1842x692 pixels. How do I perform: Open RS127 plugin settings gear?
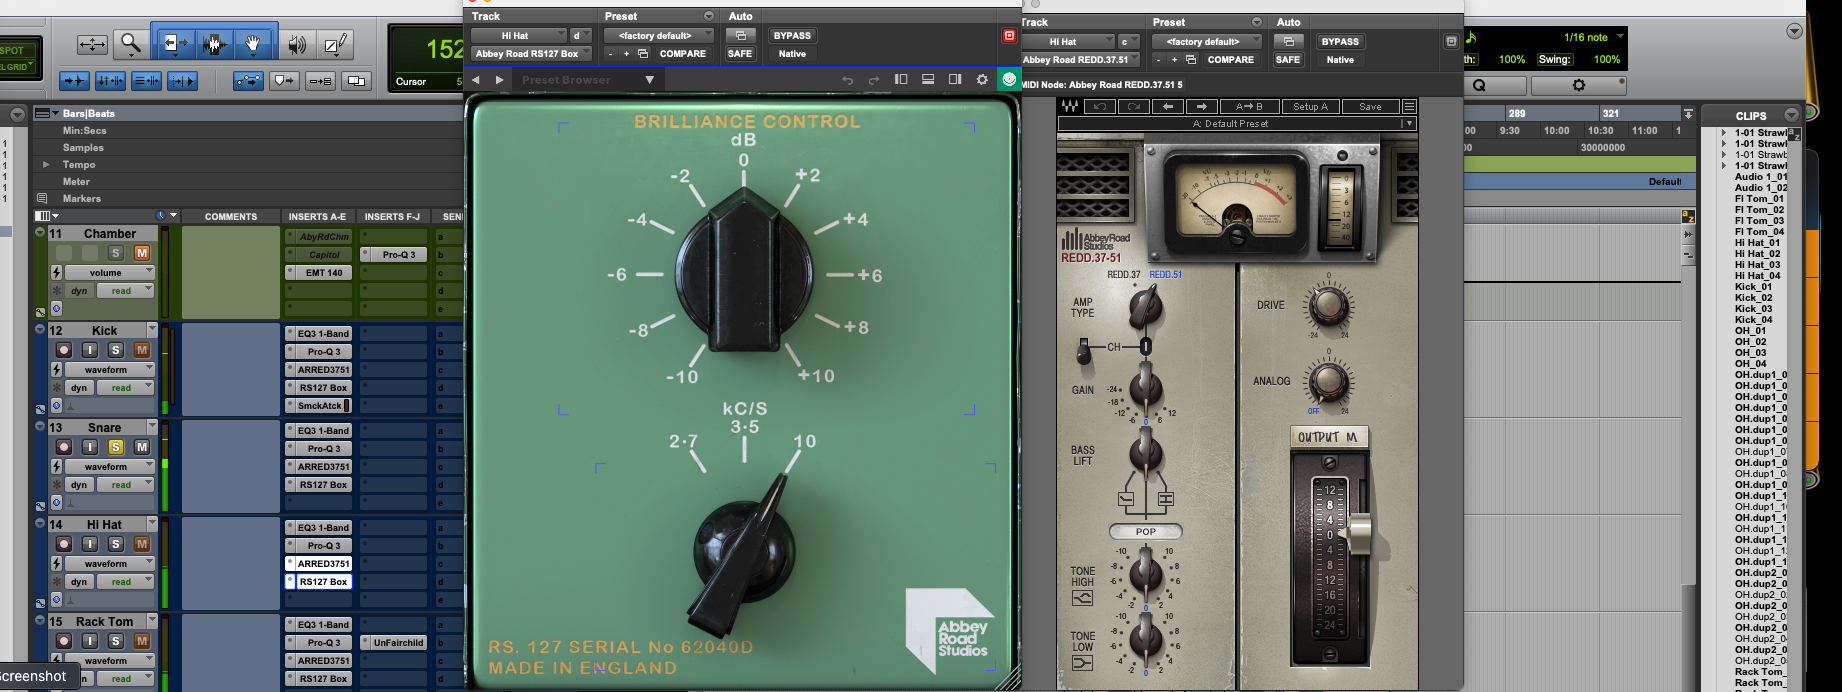click(x=982, y=80)
